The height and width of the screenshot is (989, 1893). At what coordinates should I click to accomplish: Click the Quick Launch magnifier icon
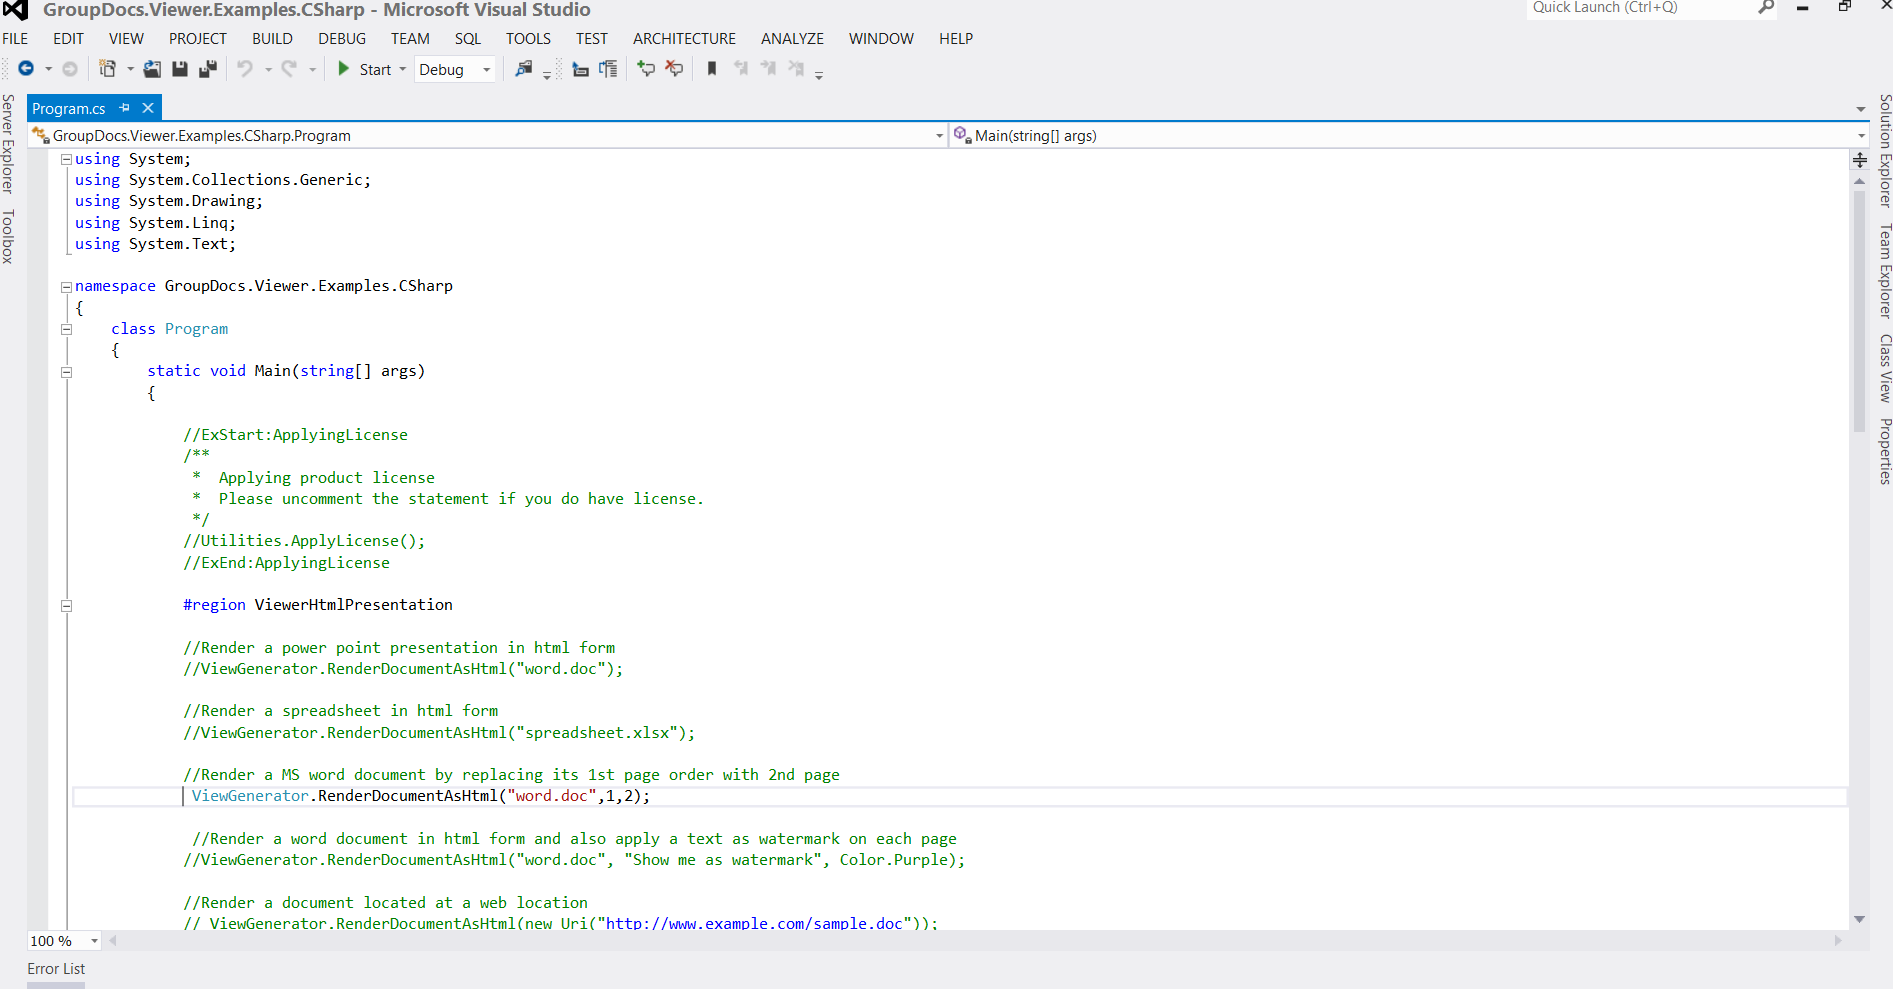tap(1766, 8)
